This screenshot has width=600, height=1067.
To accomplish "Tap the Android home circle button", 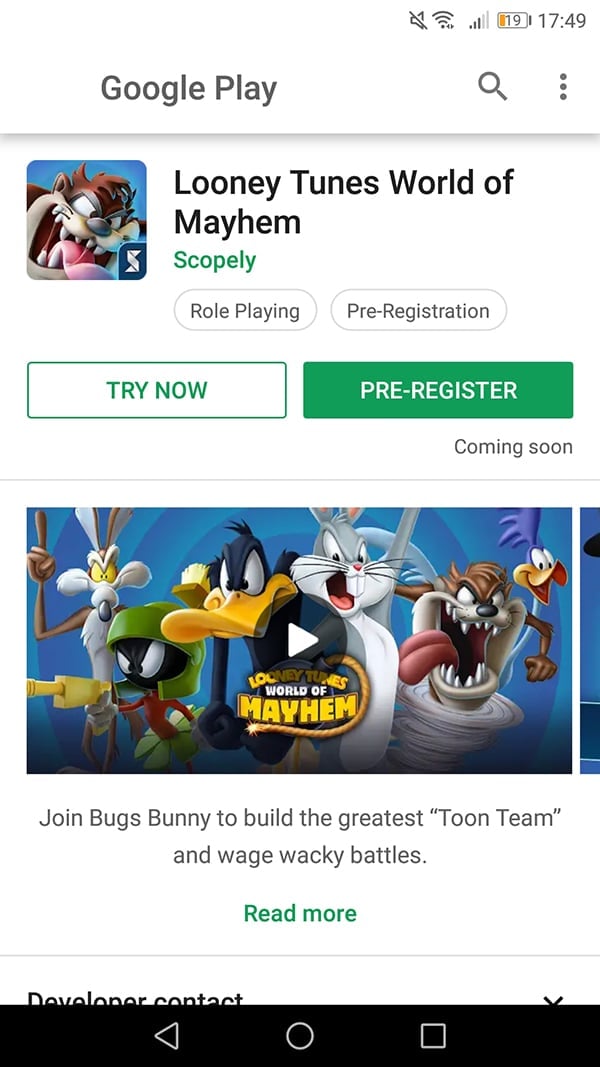I will coord(299,1035).
